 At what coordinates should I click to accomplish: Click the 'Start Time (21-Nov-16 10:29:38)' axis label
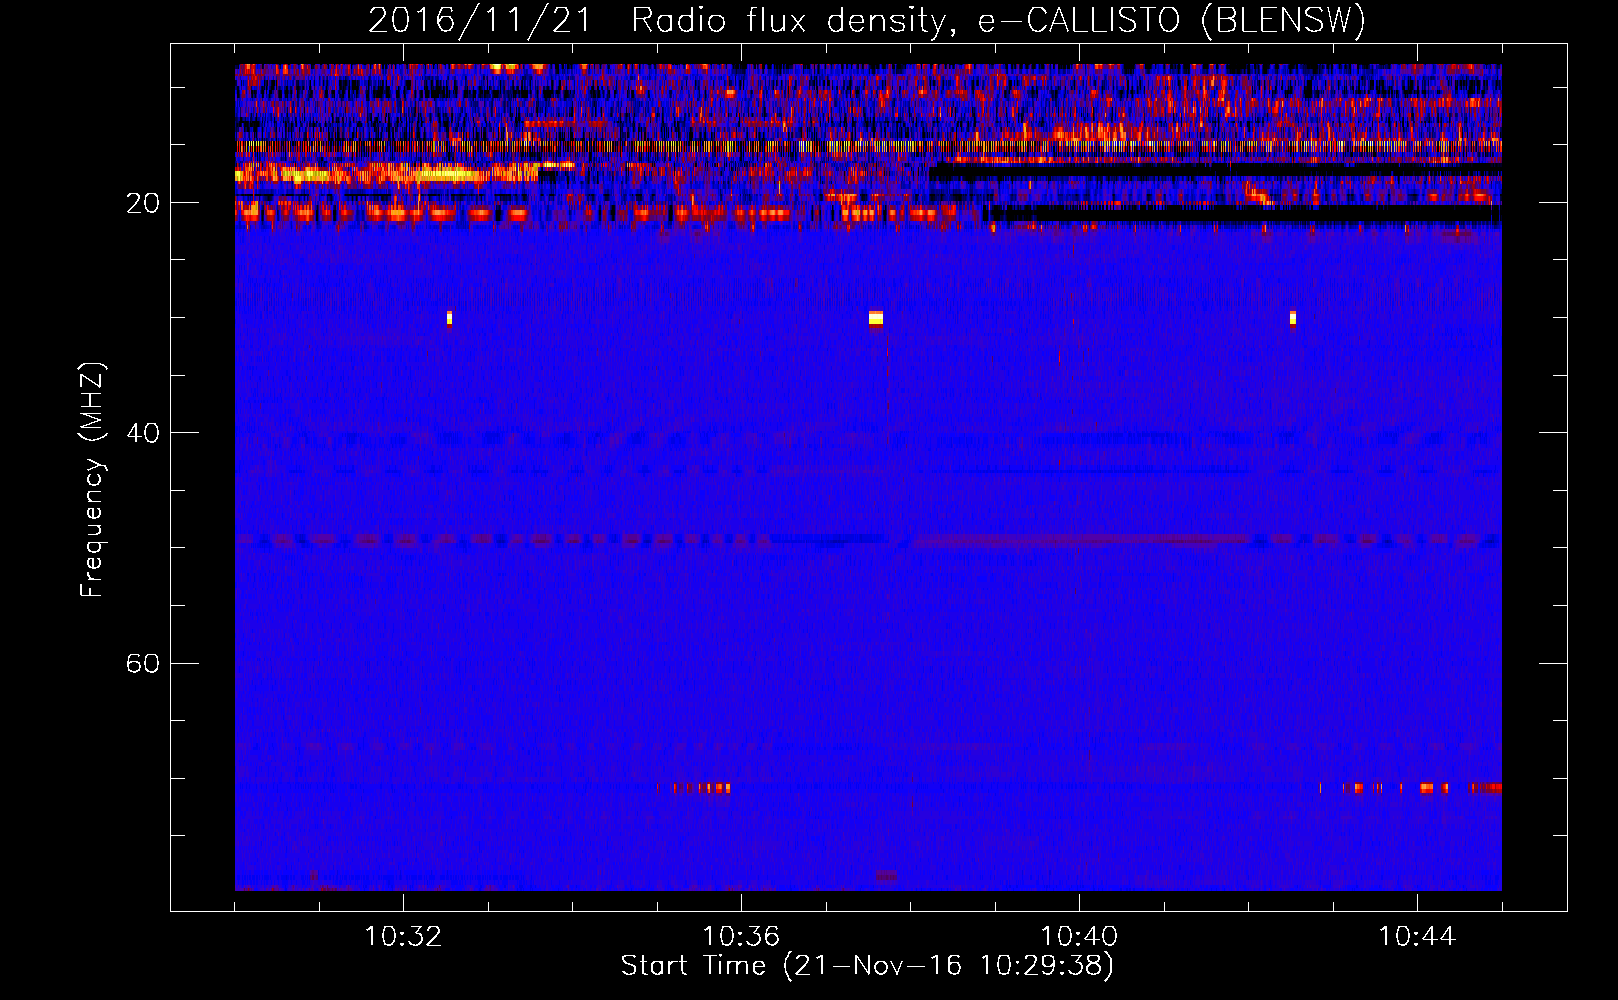click(x=867, y=966)
